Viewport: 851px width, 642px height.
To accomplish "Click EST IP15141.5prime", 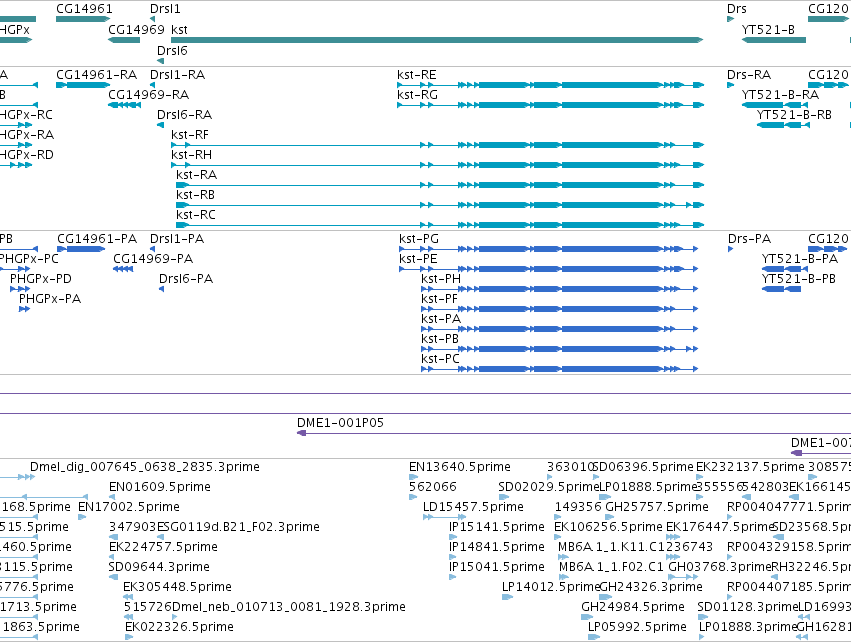I will pos(497,527).
